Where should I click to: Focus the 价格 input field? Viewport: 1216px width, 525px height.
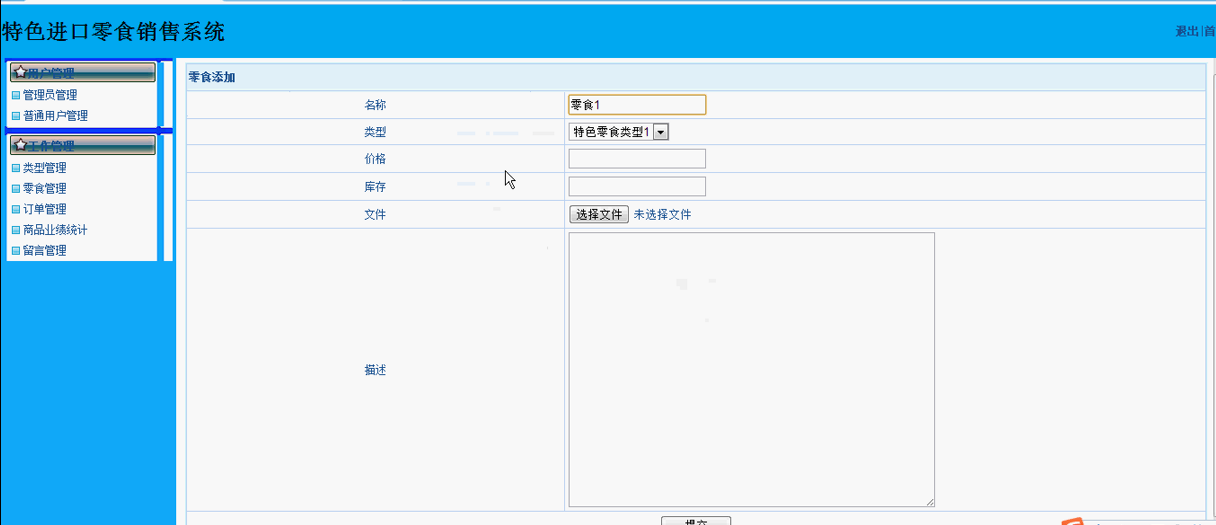coord(637,158)
